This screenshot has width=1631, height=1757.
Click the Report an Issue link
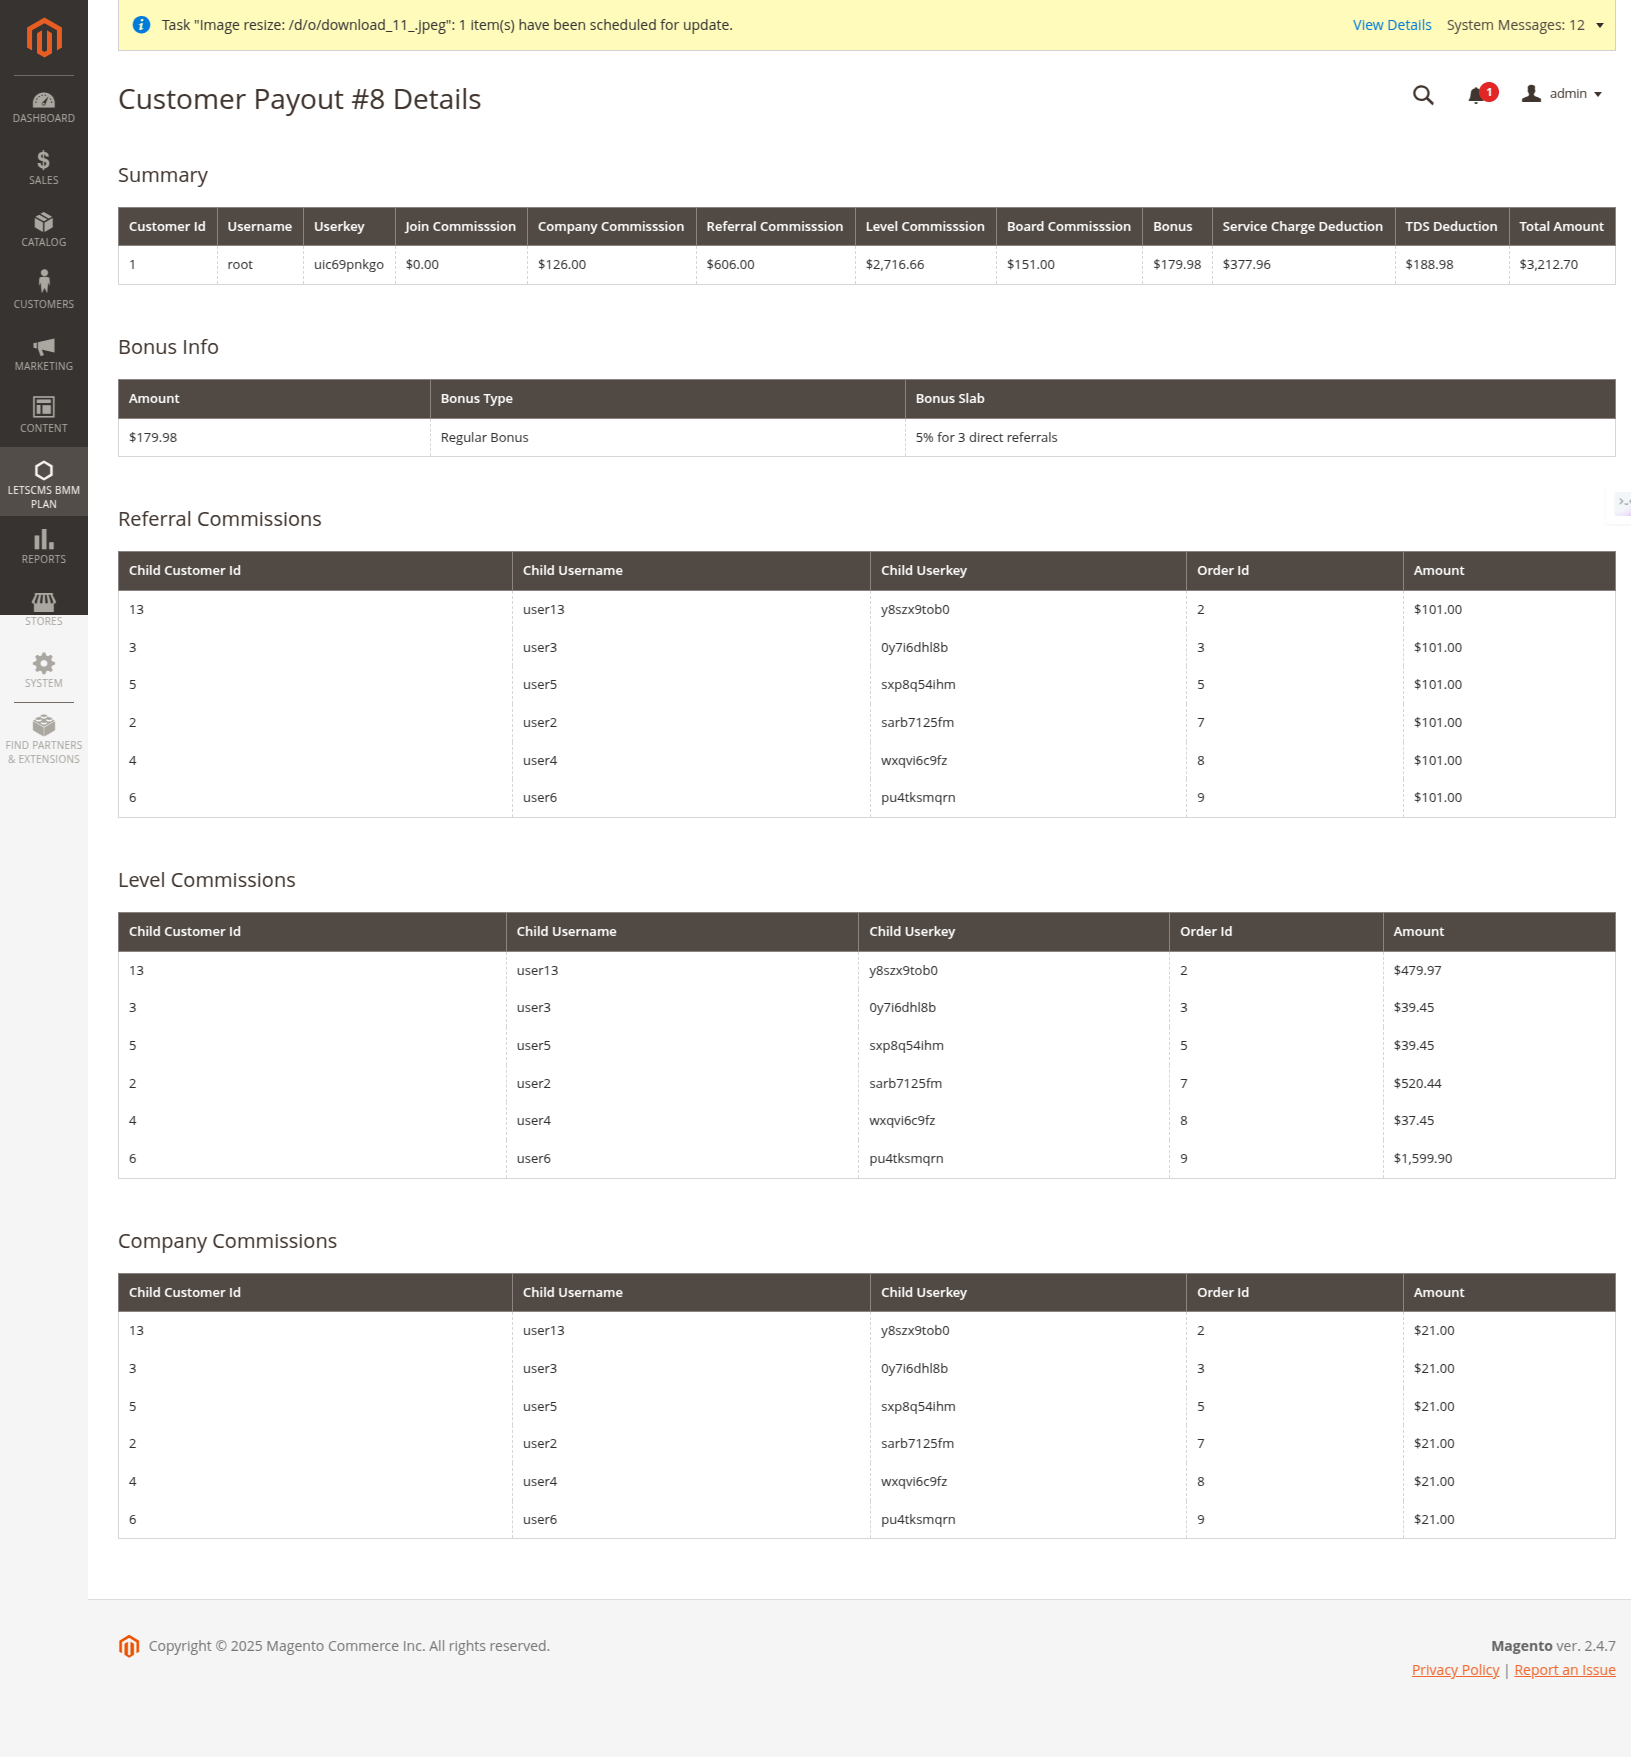tap(1564, 1670)
